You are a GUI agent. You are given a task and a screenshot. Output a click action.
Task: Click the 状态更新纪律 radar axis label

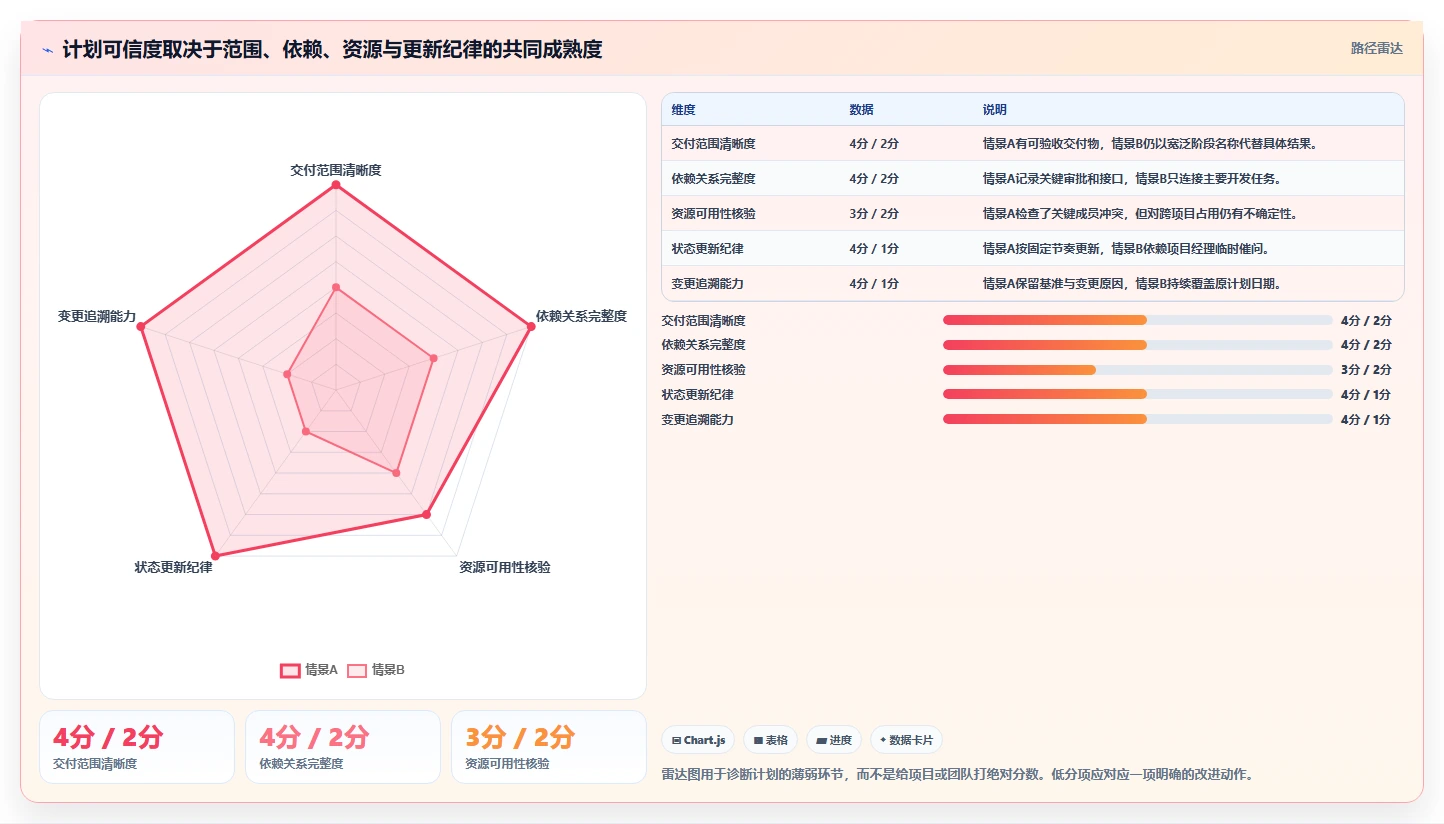[x=174, y=567]
